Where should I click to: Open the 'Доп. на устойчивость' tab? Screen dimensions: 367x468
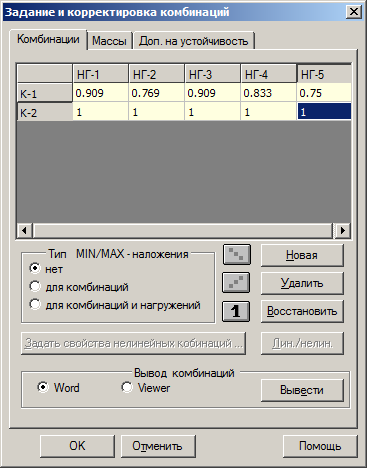(x=194, y=41)
